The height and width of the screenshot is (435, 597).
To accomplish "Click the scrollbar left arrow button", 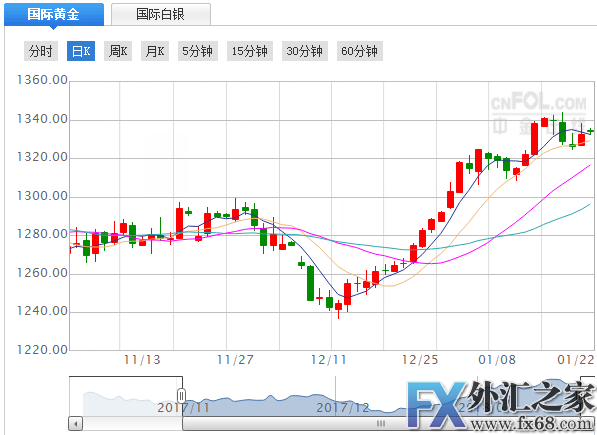I will (x=75, y=423).
